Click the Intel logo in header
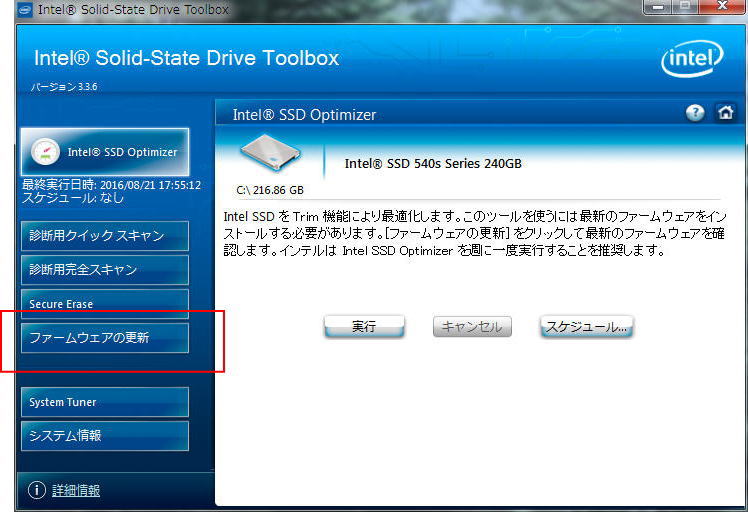Screen dimensions: 748x512 tap(692, 59)
